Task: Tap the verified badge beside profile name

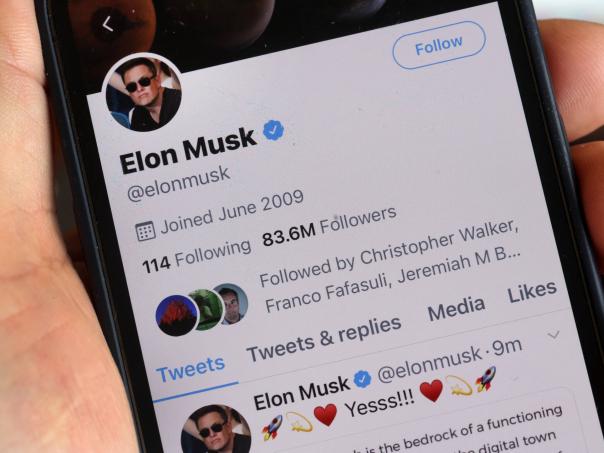Action: (x=273, y=130)
